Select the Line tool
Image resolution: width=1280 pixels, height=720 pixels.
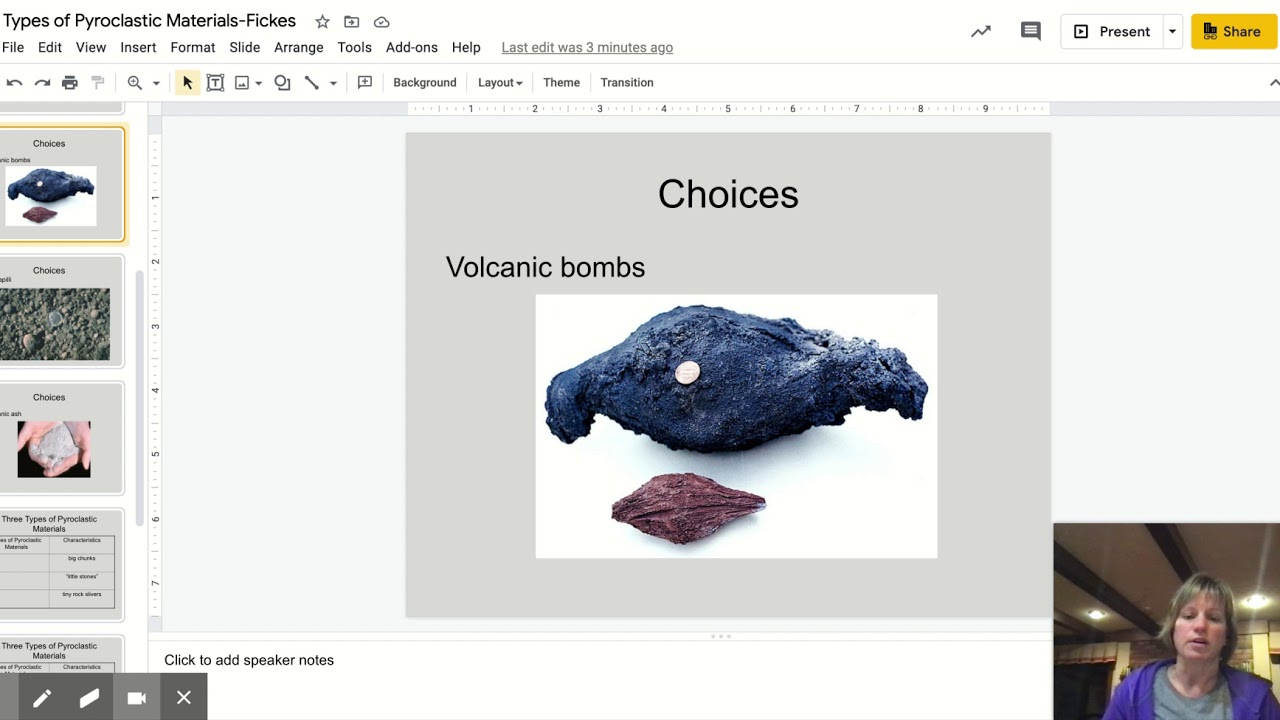[x=312, y=83]
